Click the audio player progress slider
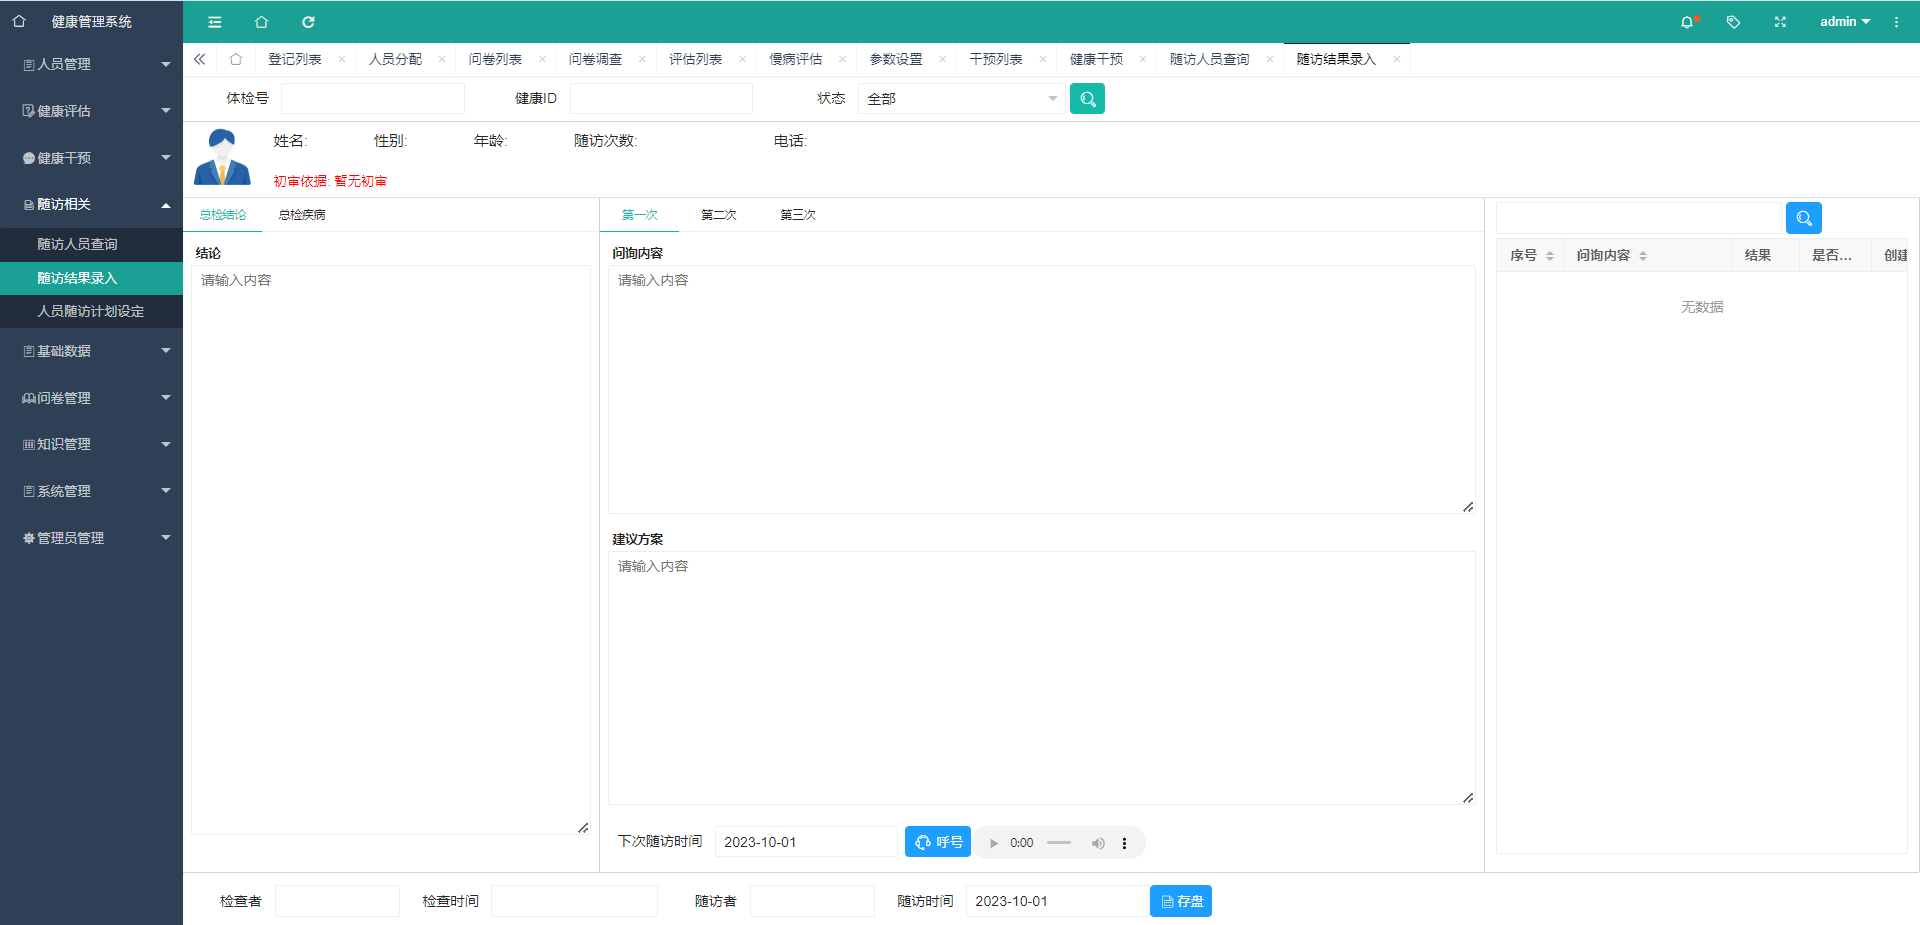Viewport: 1920px width, 925px height. tap(1058, 843)
